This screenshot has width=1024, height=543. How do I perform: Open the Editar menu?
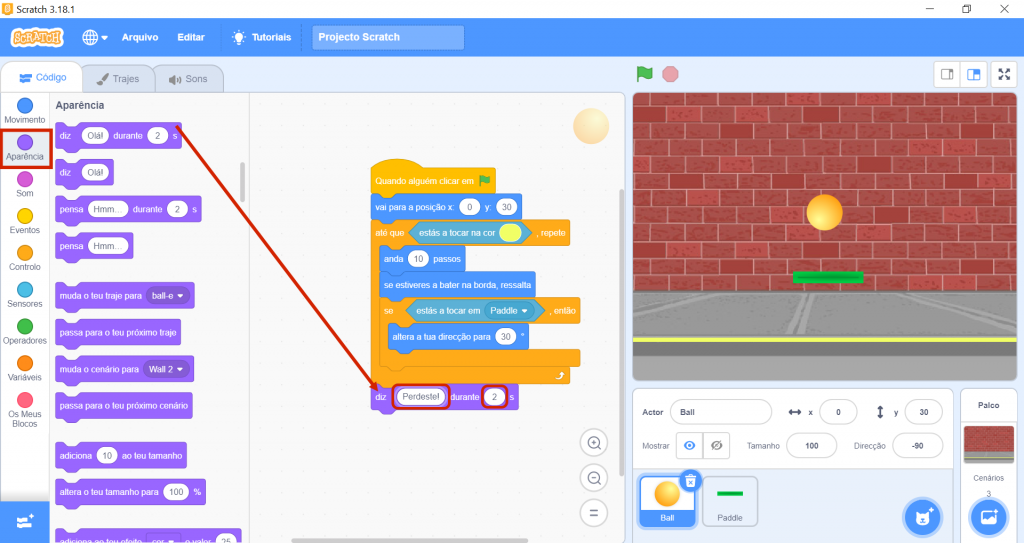(191, 37)
